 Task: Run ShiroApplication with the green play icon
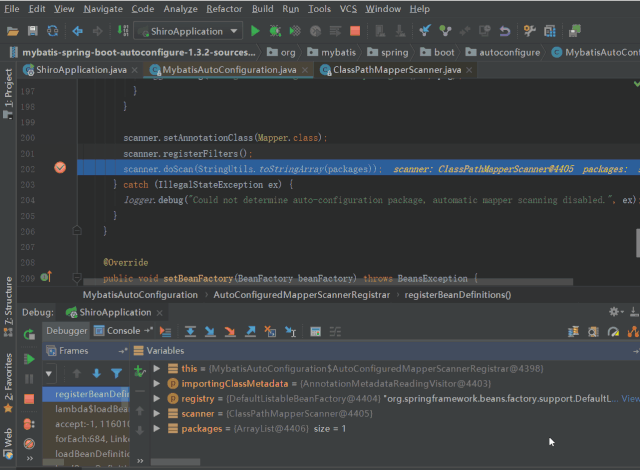255,31
